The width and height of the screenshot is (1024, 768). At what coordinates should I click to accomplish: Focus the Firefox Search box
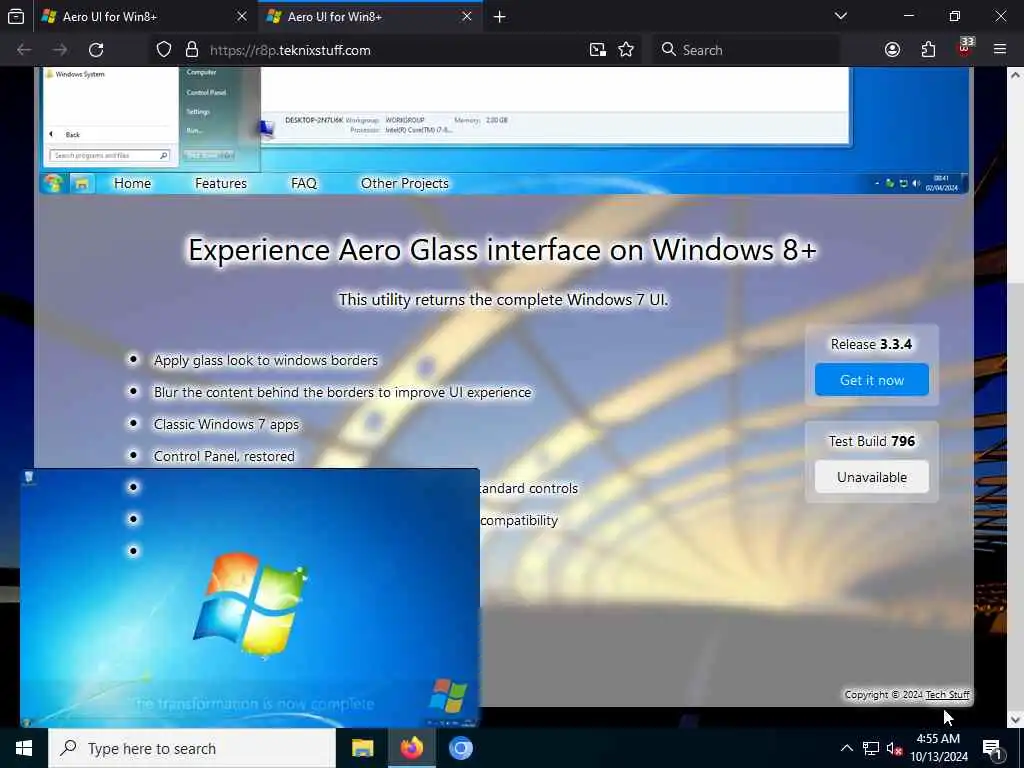click(x=745, y=50)
